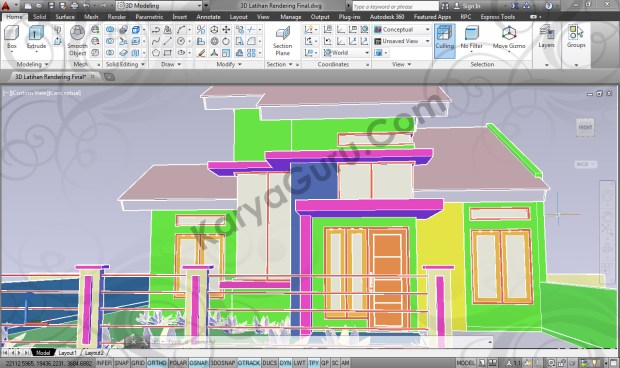Click the Print icon in quick access toolbar
This screenshot has width=620, height=368.
pyautogui.click(x=75, y=6)
